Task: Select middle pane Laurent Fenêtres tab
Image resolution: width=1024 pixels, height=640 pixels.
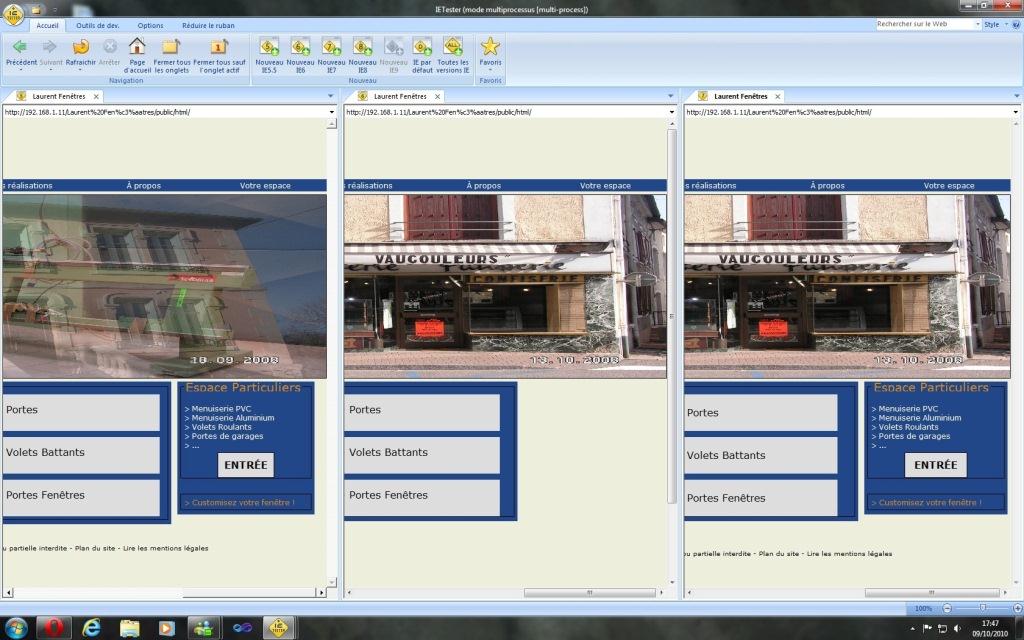Action: click(399, 96)
